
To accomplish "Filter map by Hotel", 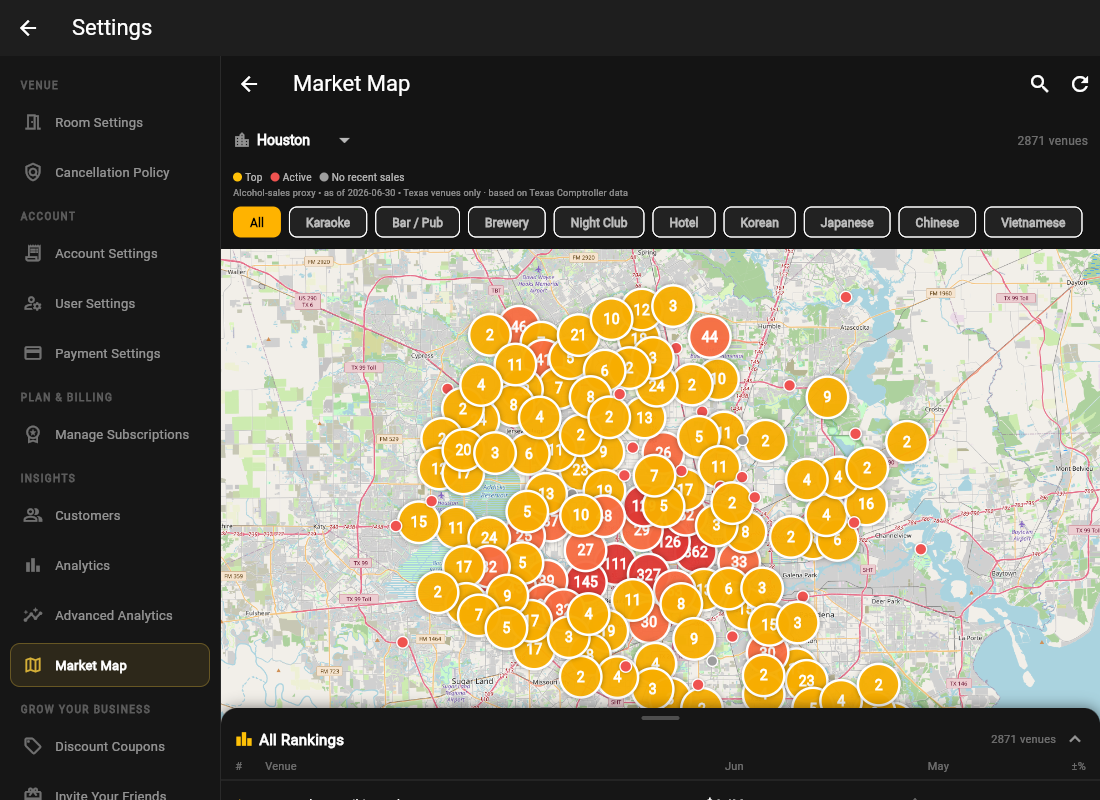I will click(684, 222).
